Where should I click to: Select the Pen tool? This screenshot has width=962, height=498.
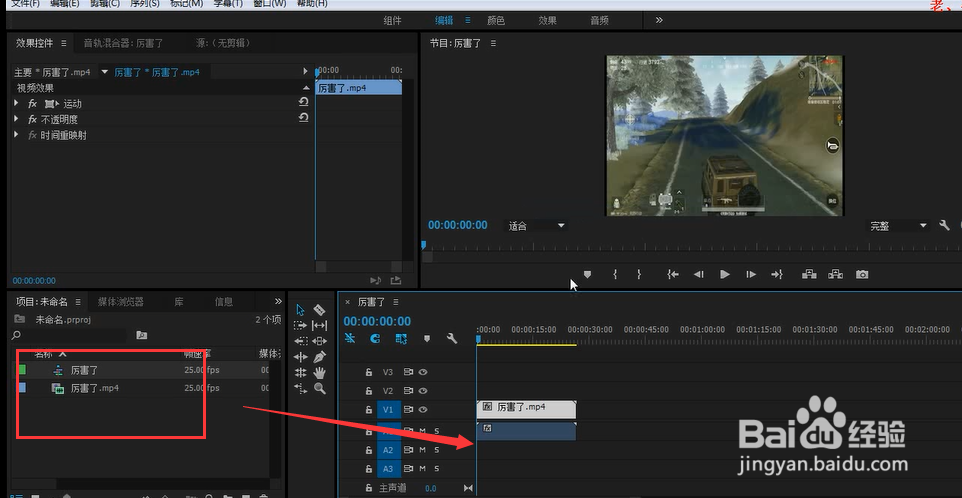[319, 357]
